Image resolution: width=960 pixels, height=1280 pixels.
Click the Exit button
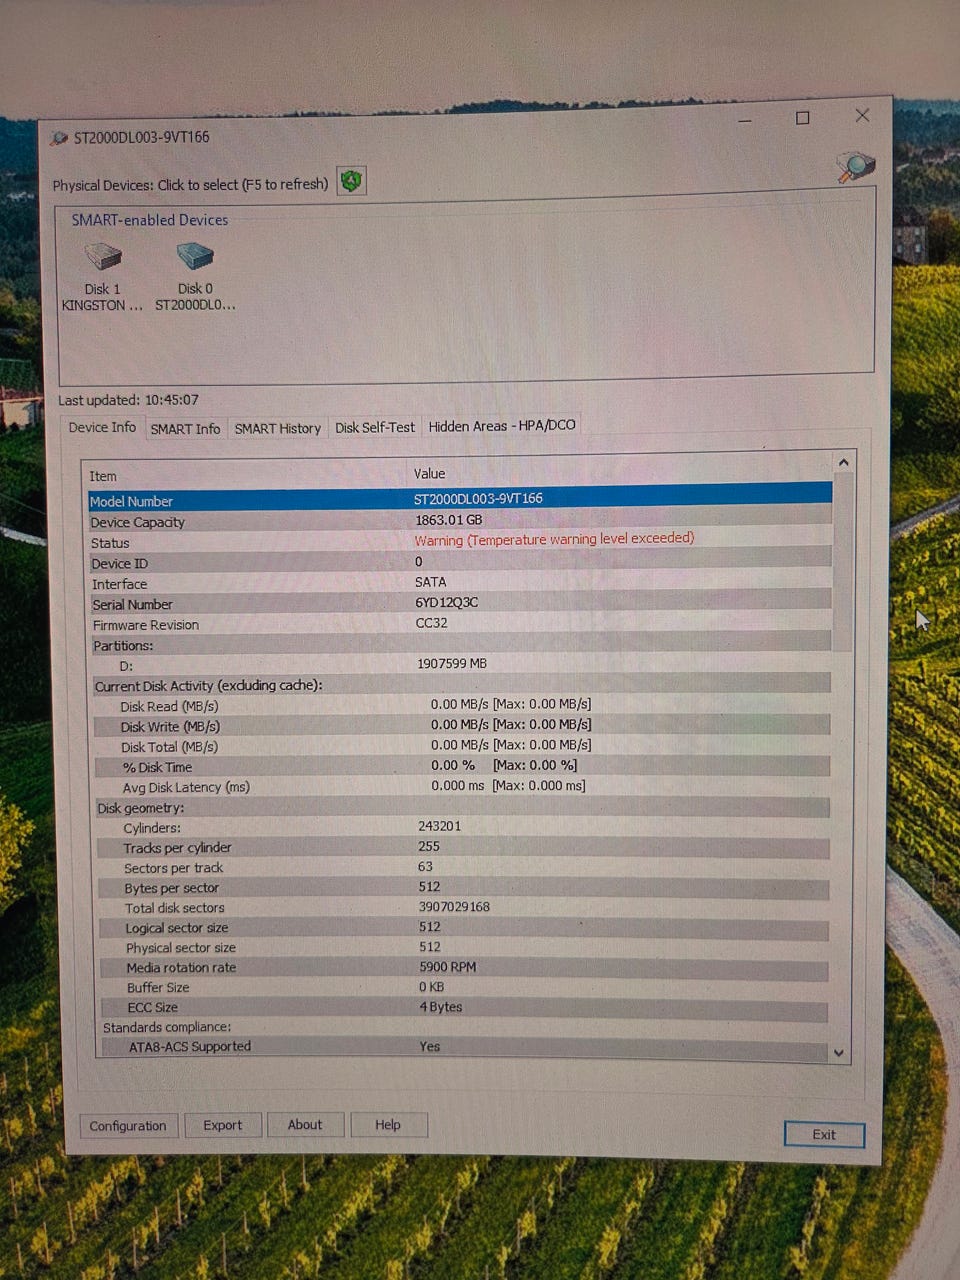tap(824, 1134)
